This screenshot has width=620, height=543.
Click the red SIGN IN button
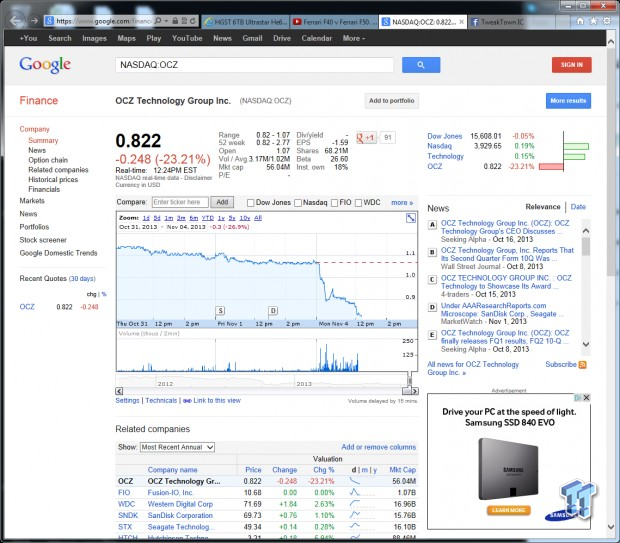click(x=572, y=65)
